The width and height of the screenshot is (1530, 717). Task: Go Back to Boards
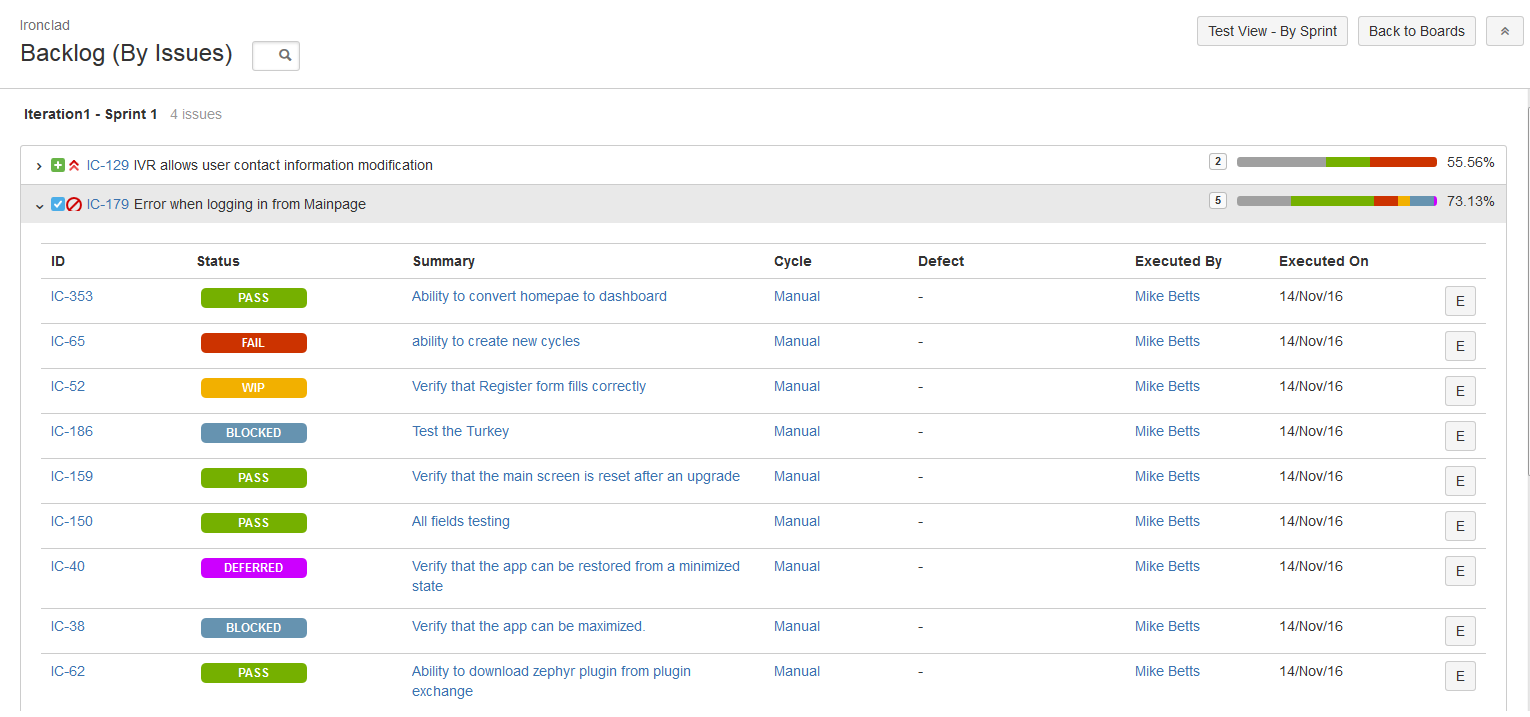coord(1416,31)
